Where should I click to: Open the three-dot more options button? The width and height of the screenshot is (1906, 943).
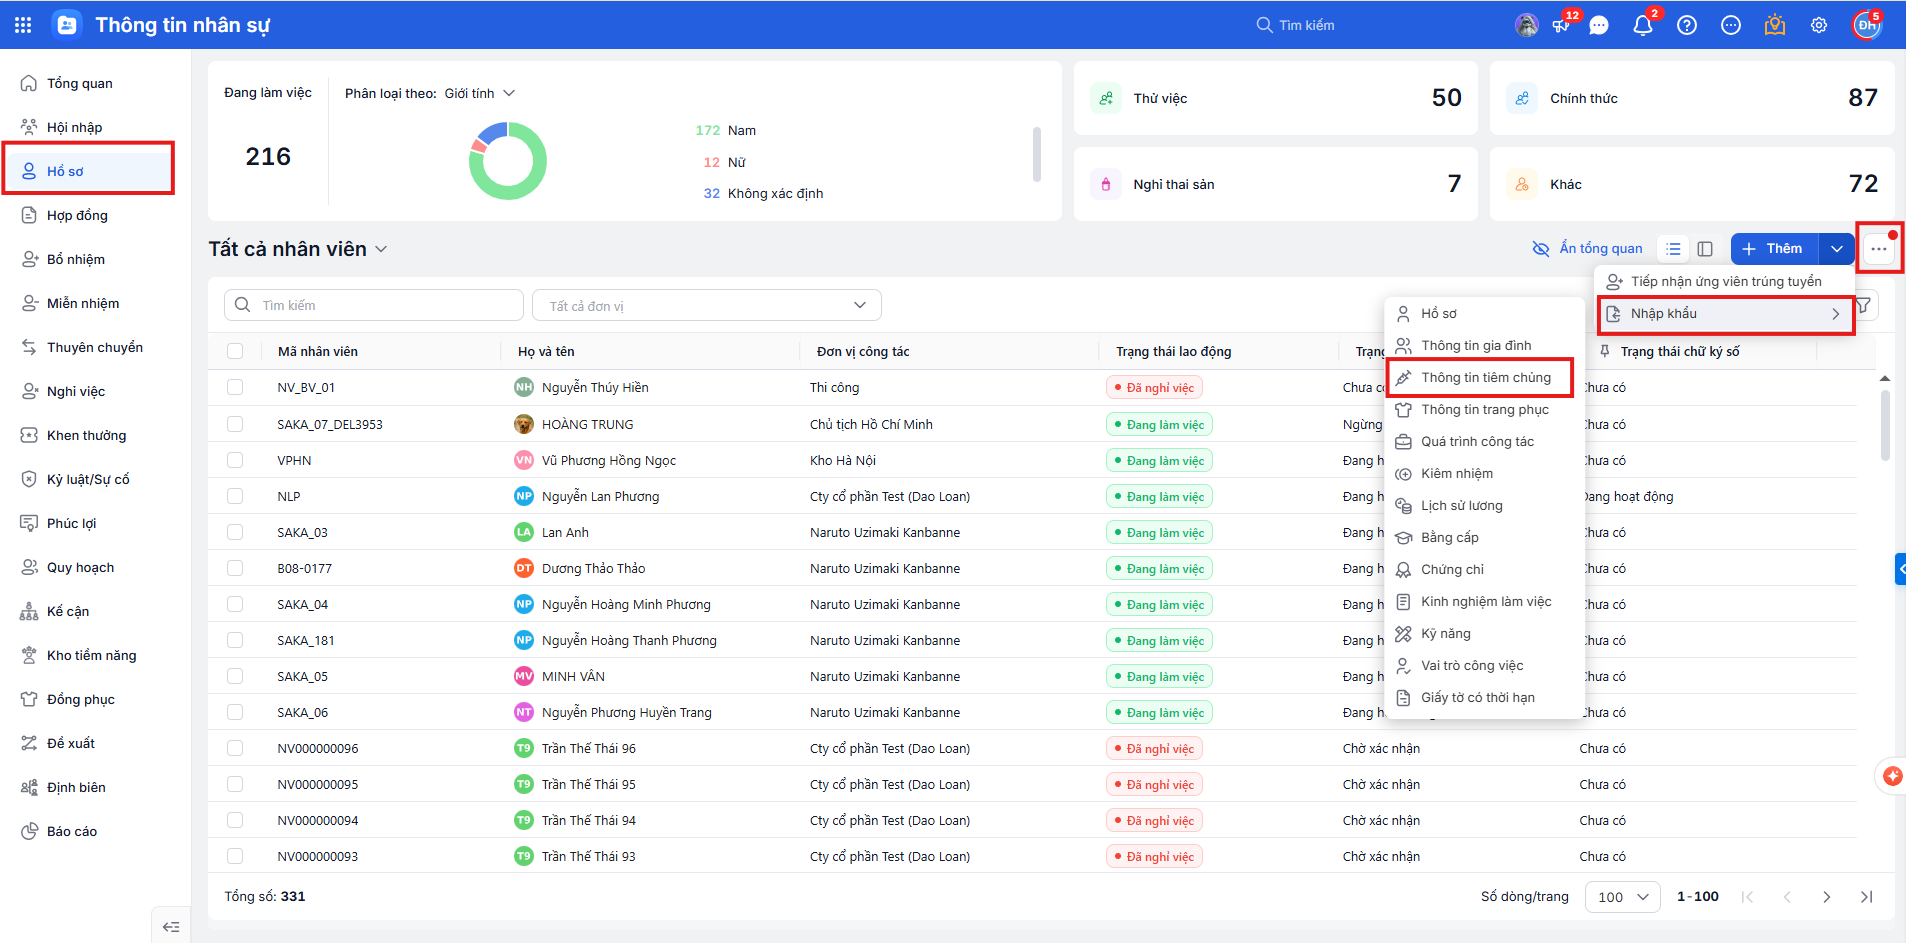(x=1879, y=249)
